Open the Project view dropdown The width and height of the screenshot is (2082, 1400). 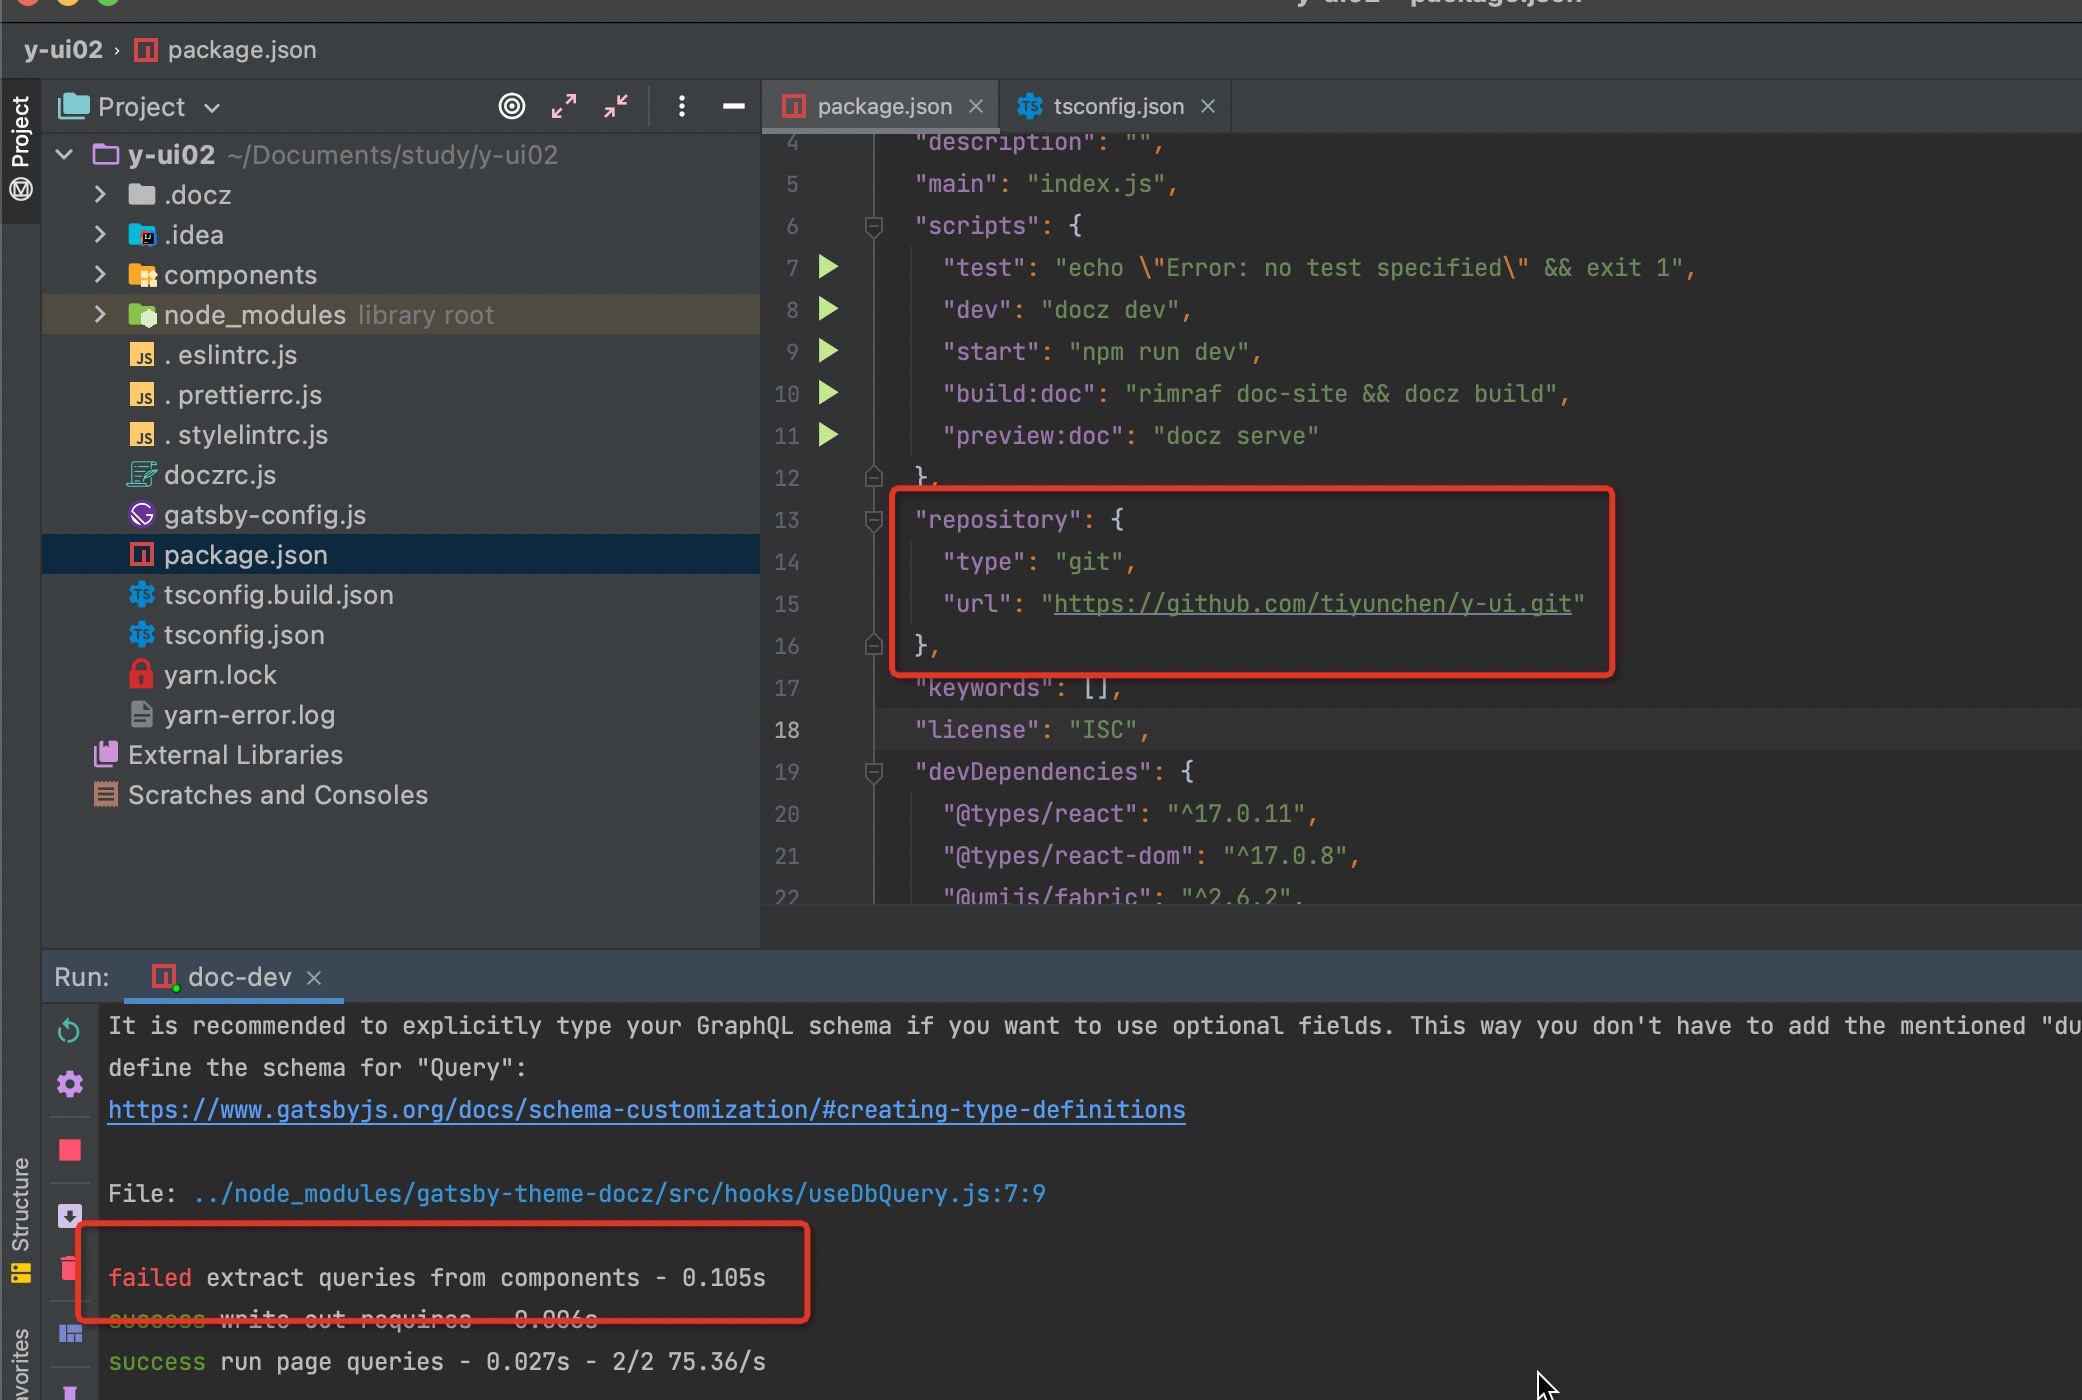click(140, 106)
